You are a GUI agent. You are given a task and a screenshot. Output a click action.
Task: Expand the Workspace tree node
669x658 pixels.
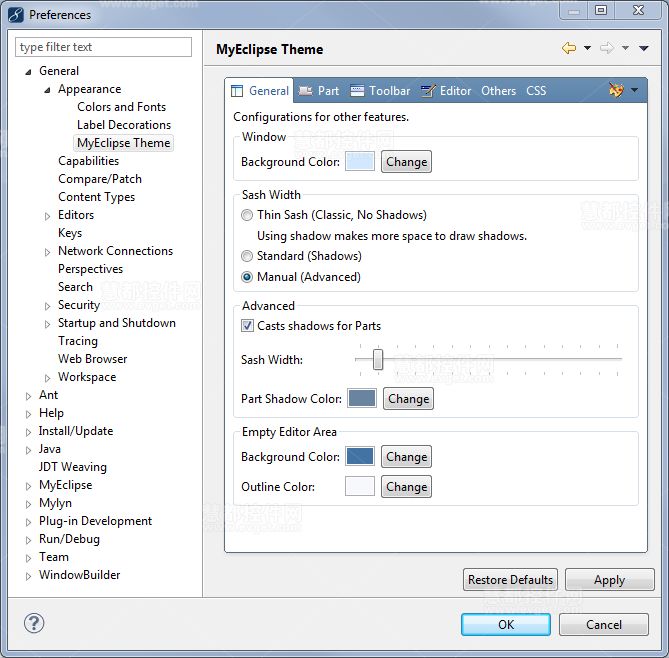click(x=47, y=378)
